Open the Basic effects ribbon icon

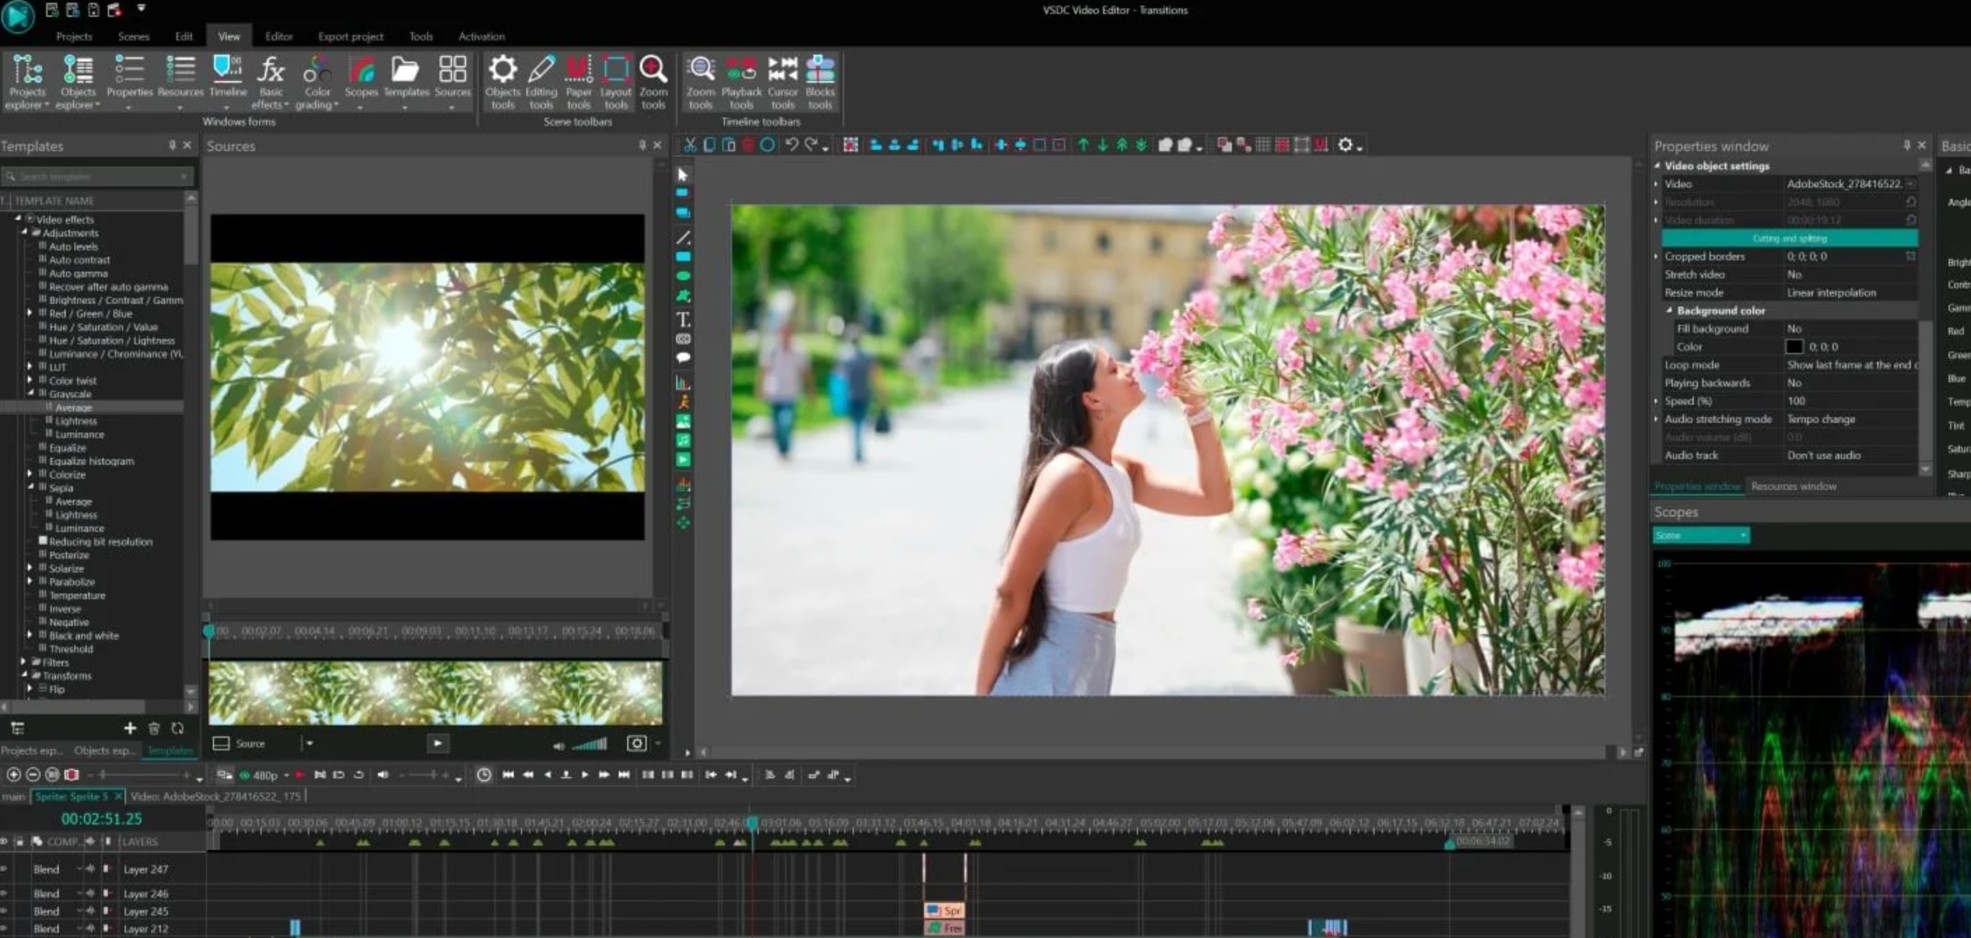pyautogui.click(x=270, y=78)
